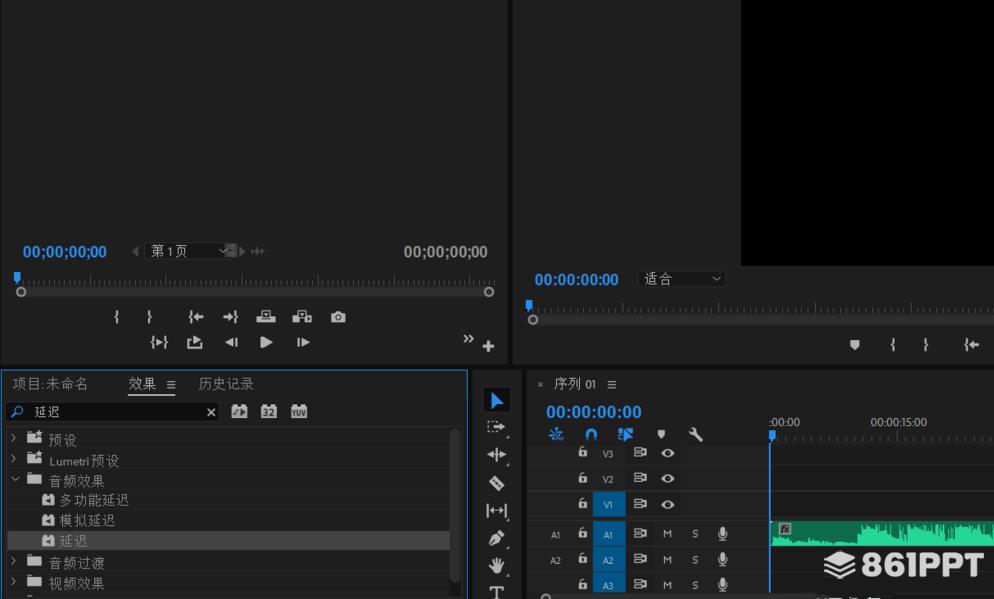Mark In point in source monitor

pos(117,316)
